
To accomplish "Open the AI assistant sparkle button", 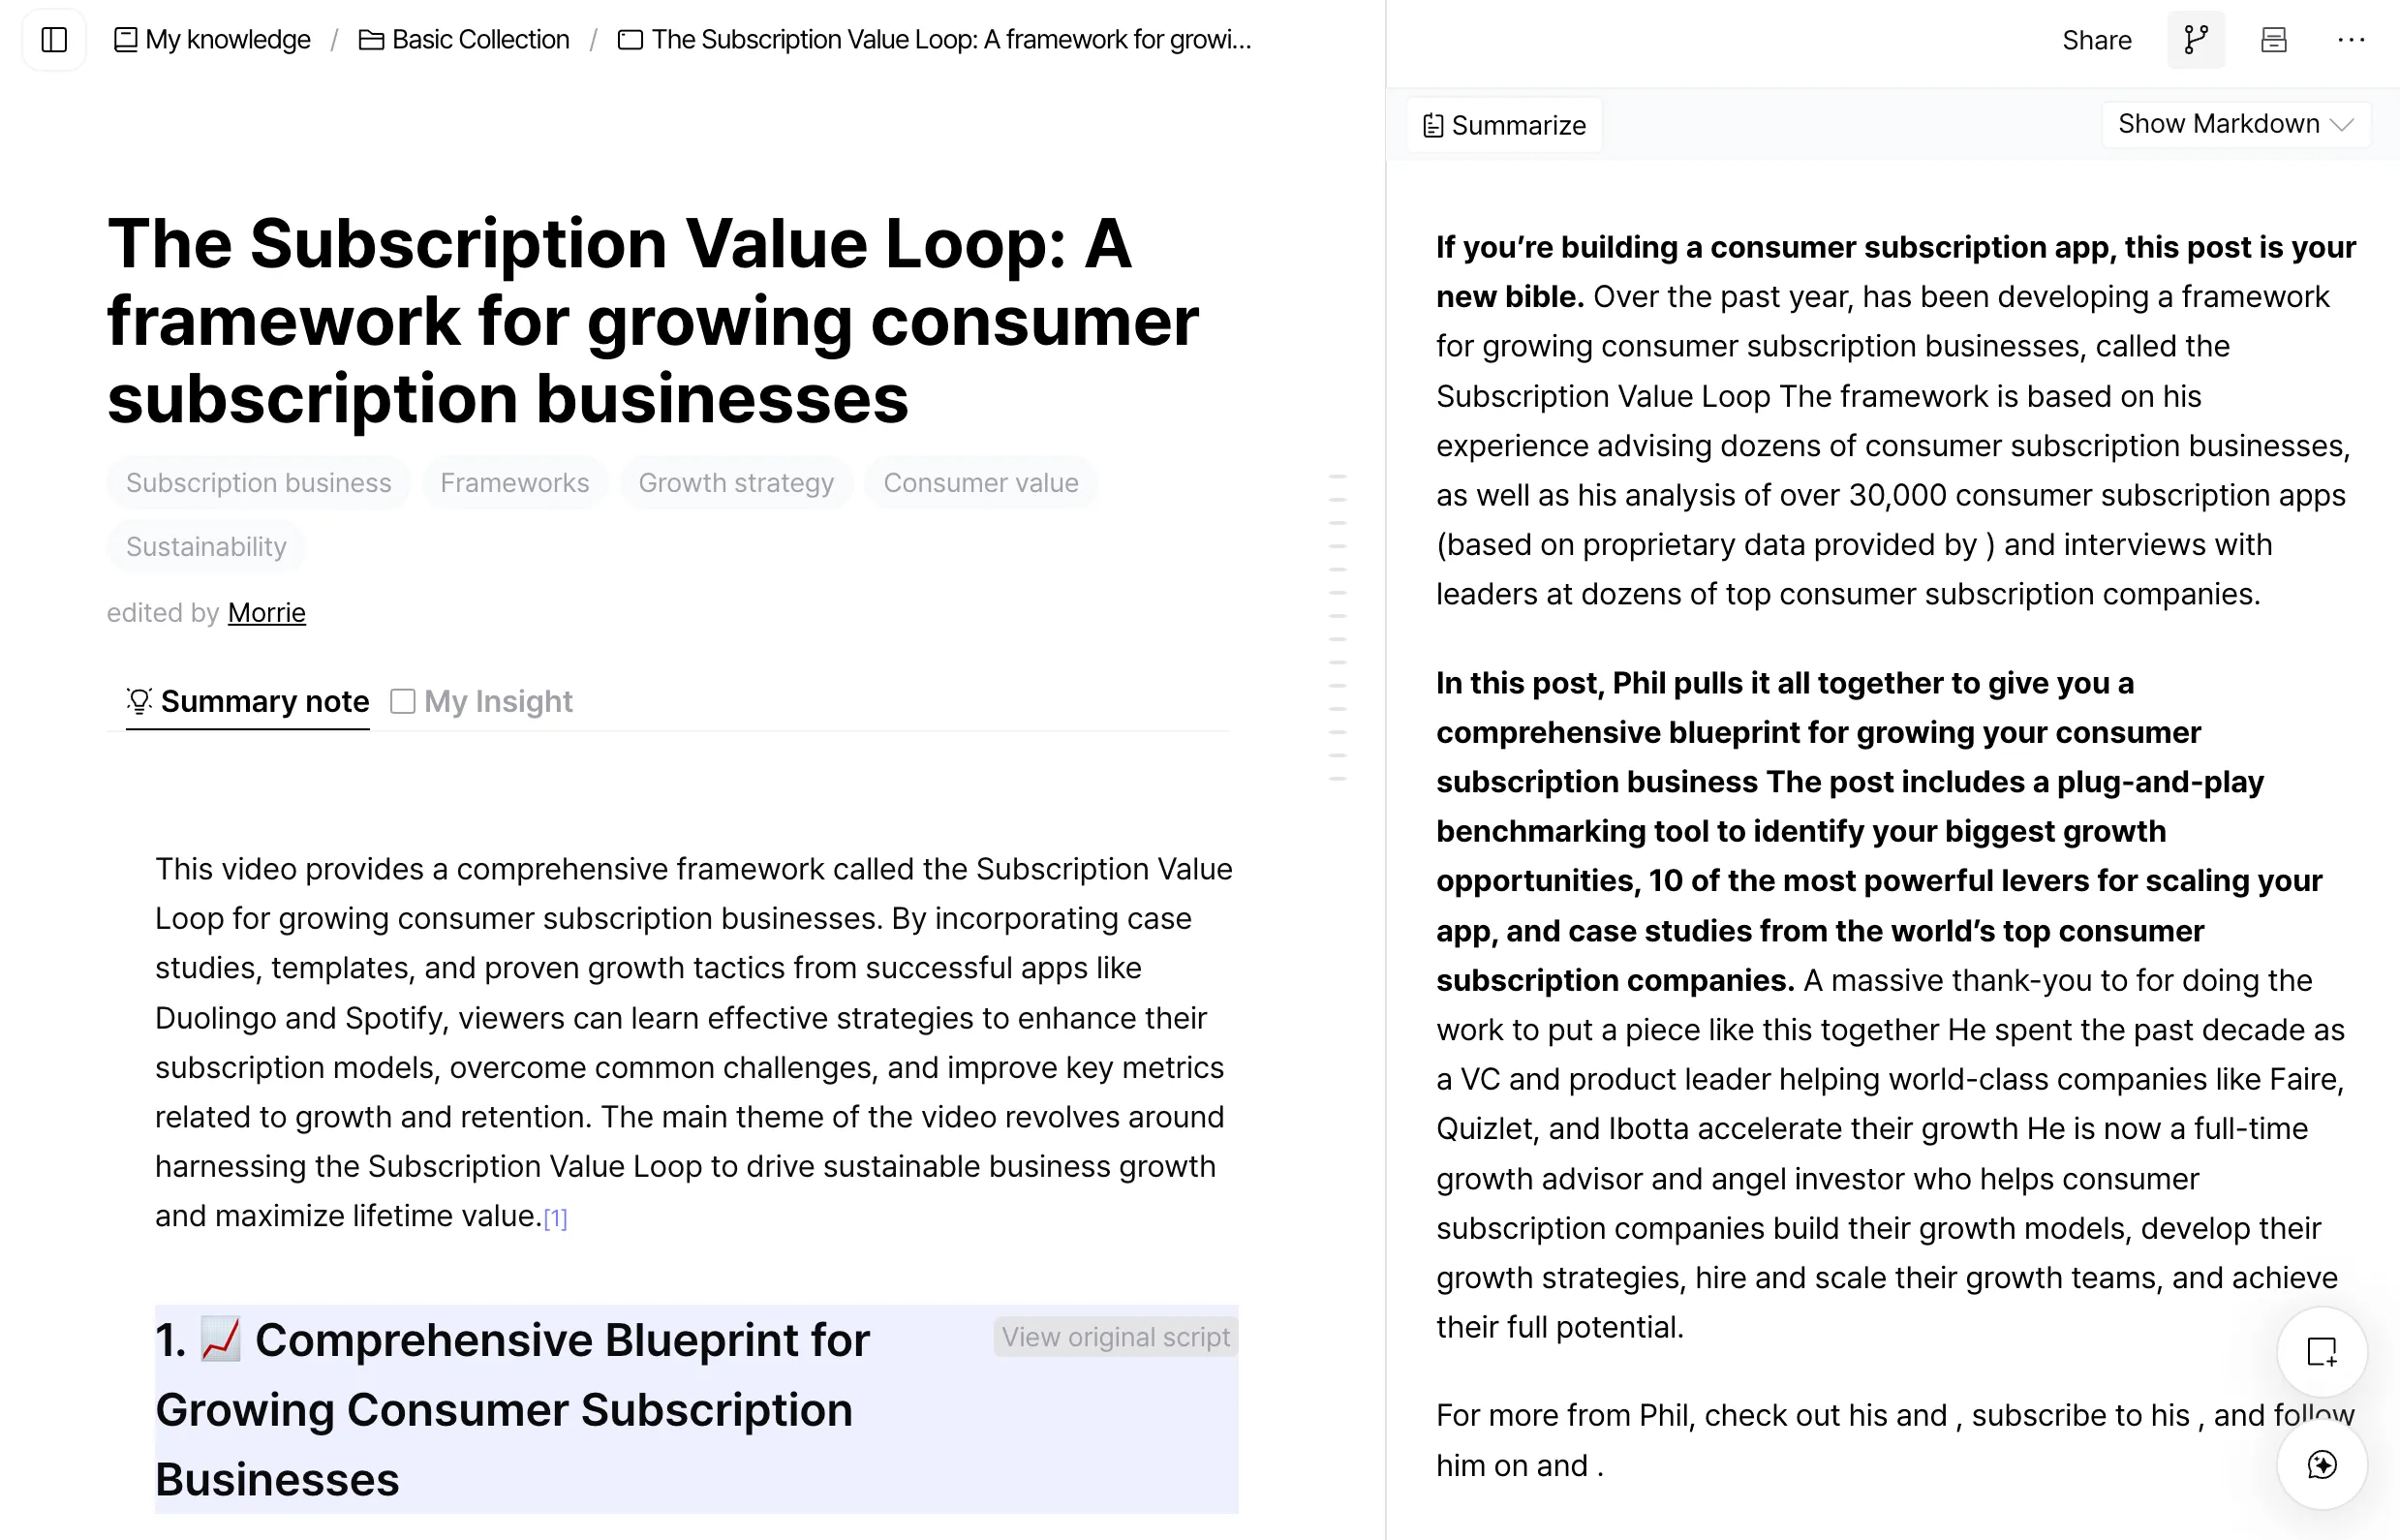I will pos(2321,1465).
